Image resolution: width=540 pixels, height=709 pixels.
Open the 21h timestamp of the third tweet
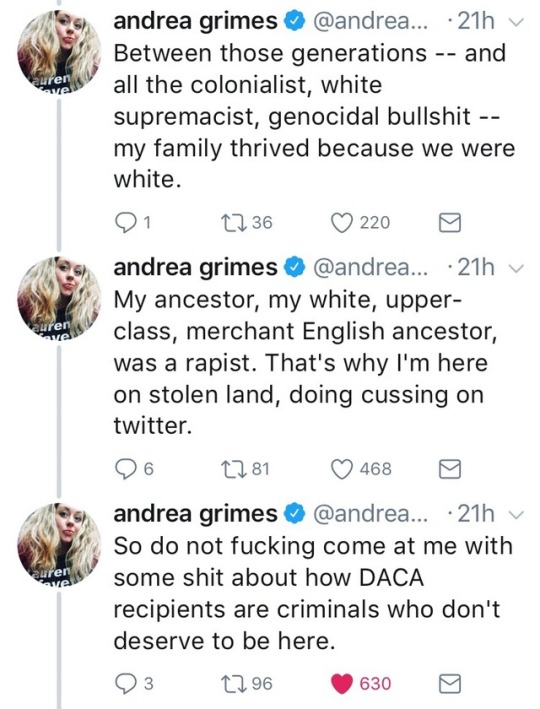[x=475, y=514]
